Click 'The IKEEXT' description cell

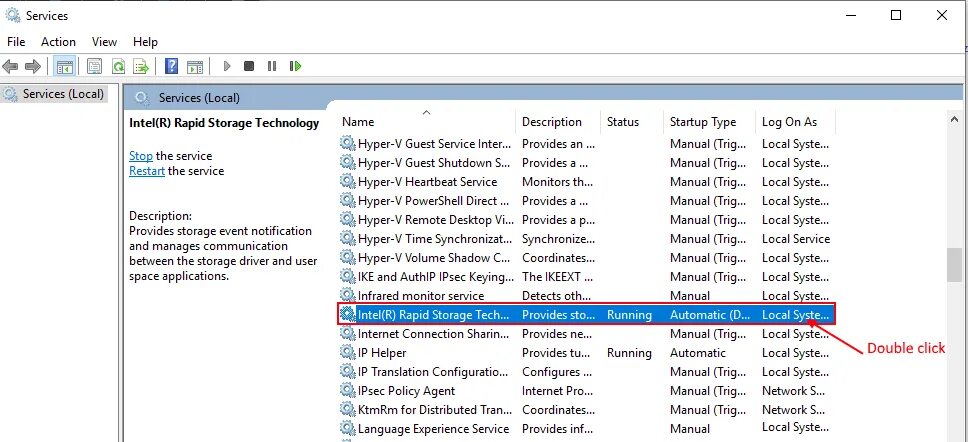[558, 277]
